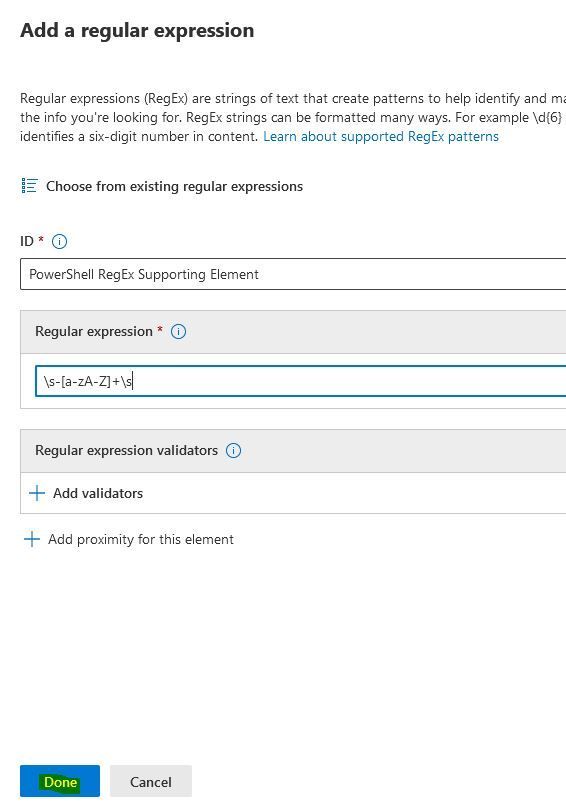Click the red asterisk beside Regular expression
566x804 pixels.
click(x=160, y=329)
